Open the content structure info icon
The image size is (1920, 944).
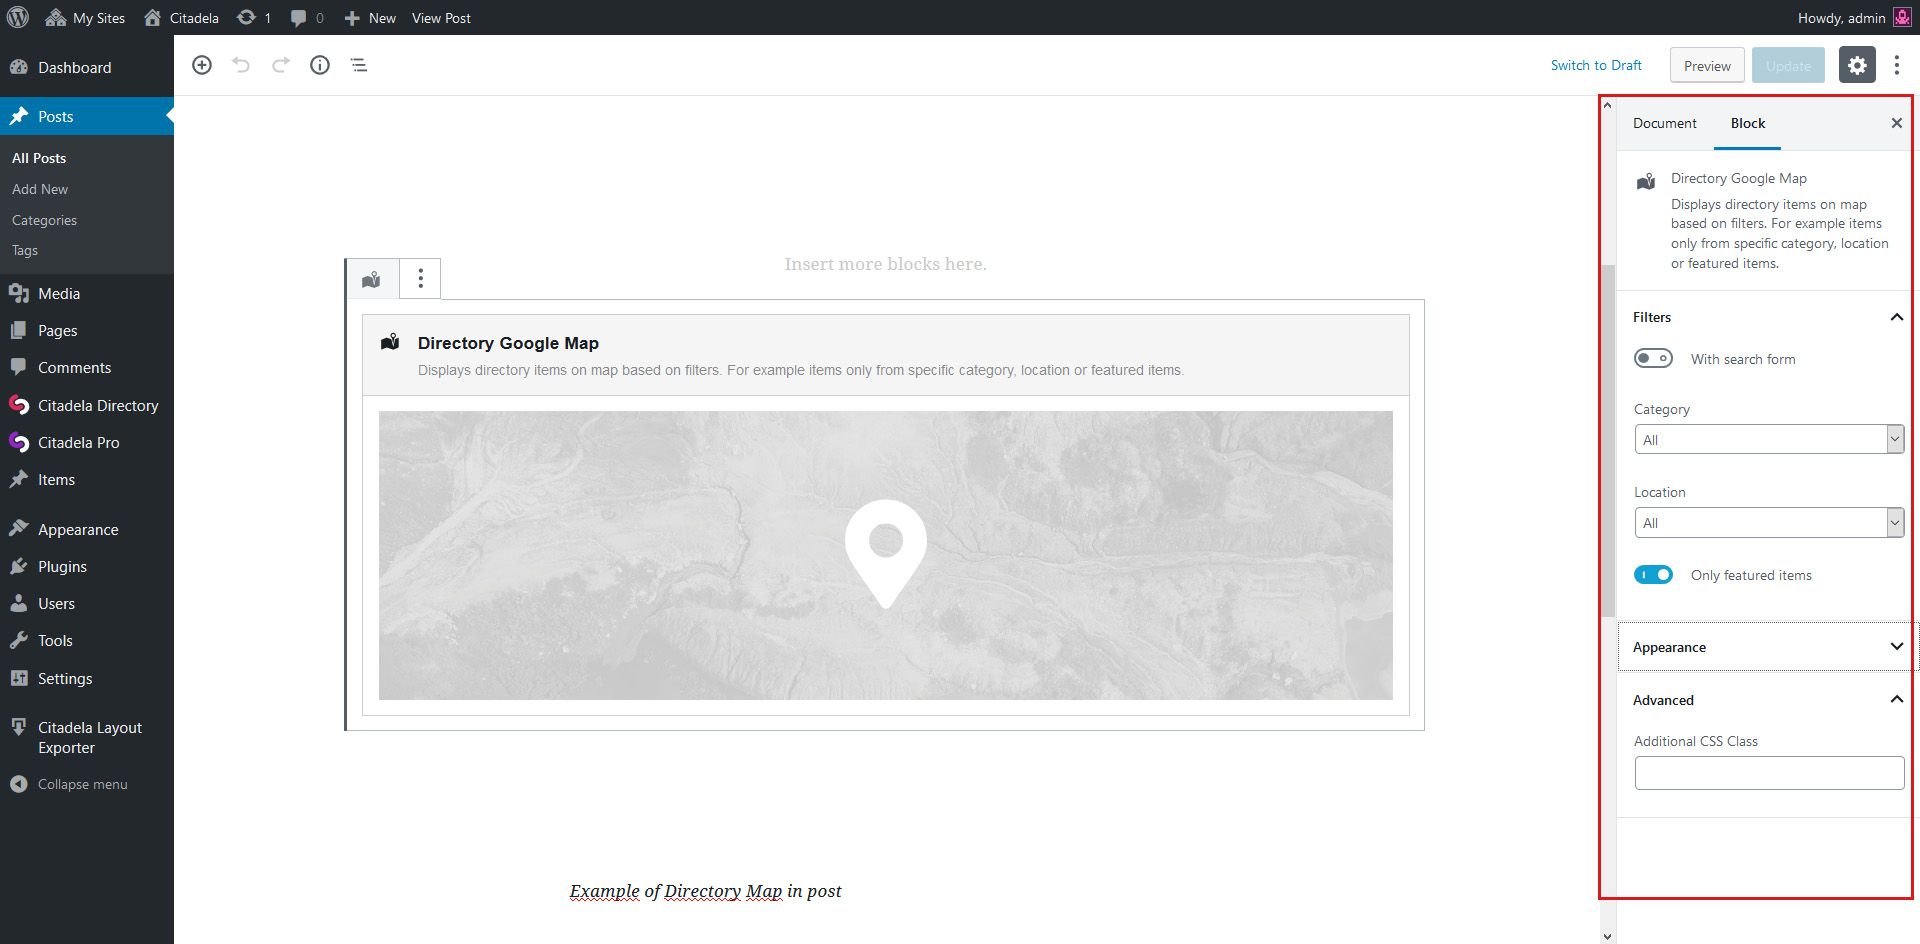point(320,65)
